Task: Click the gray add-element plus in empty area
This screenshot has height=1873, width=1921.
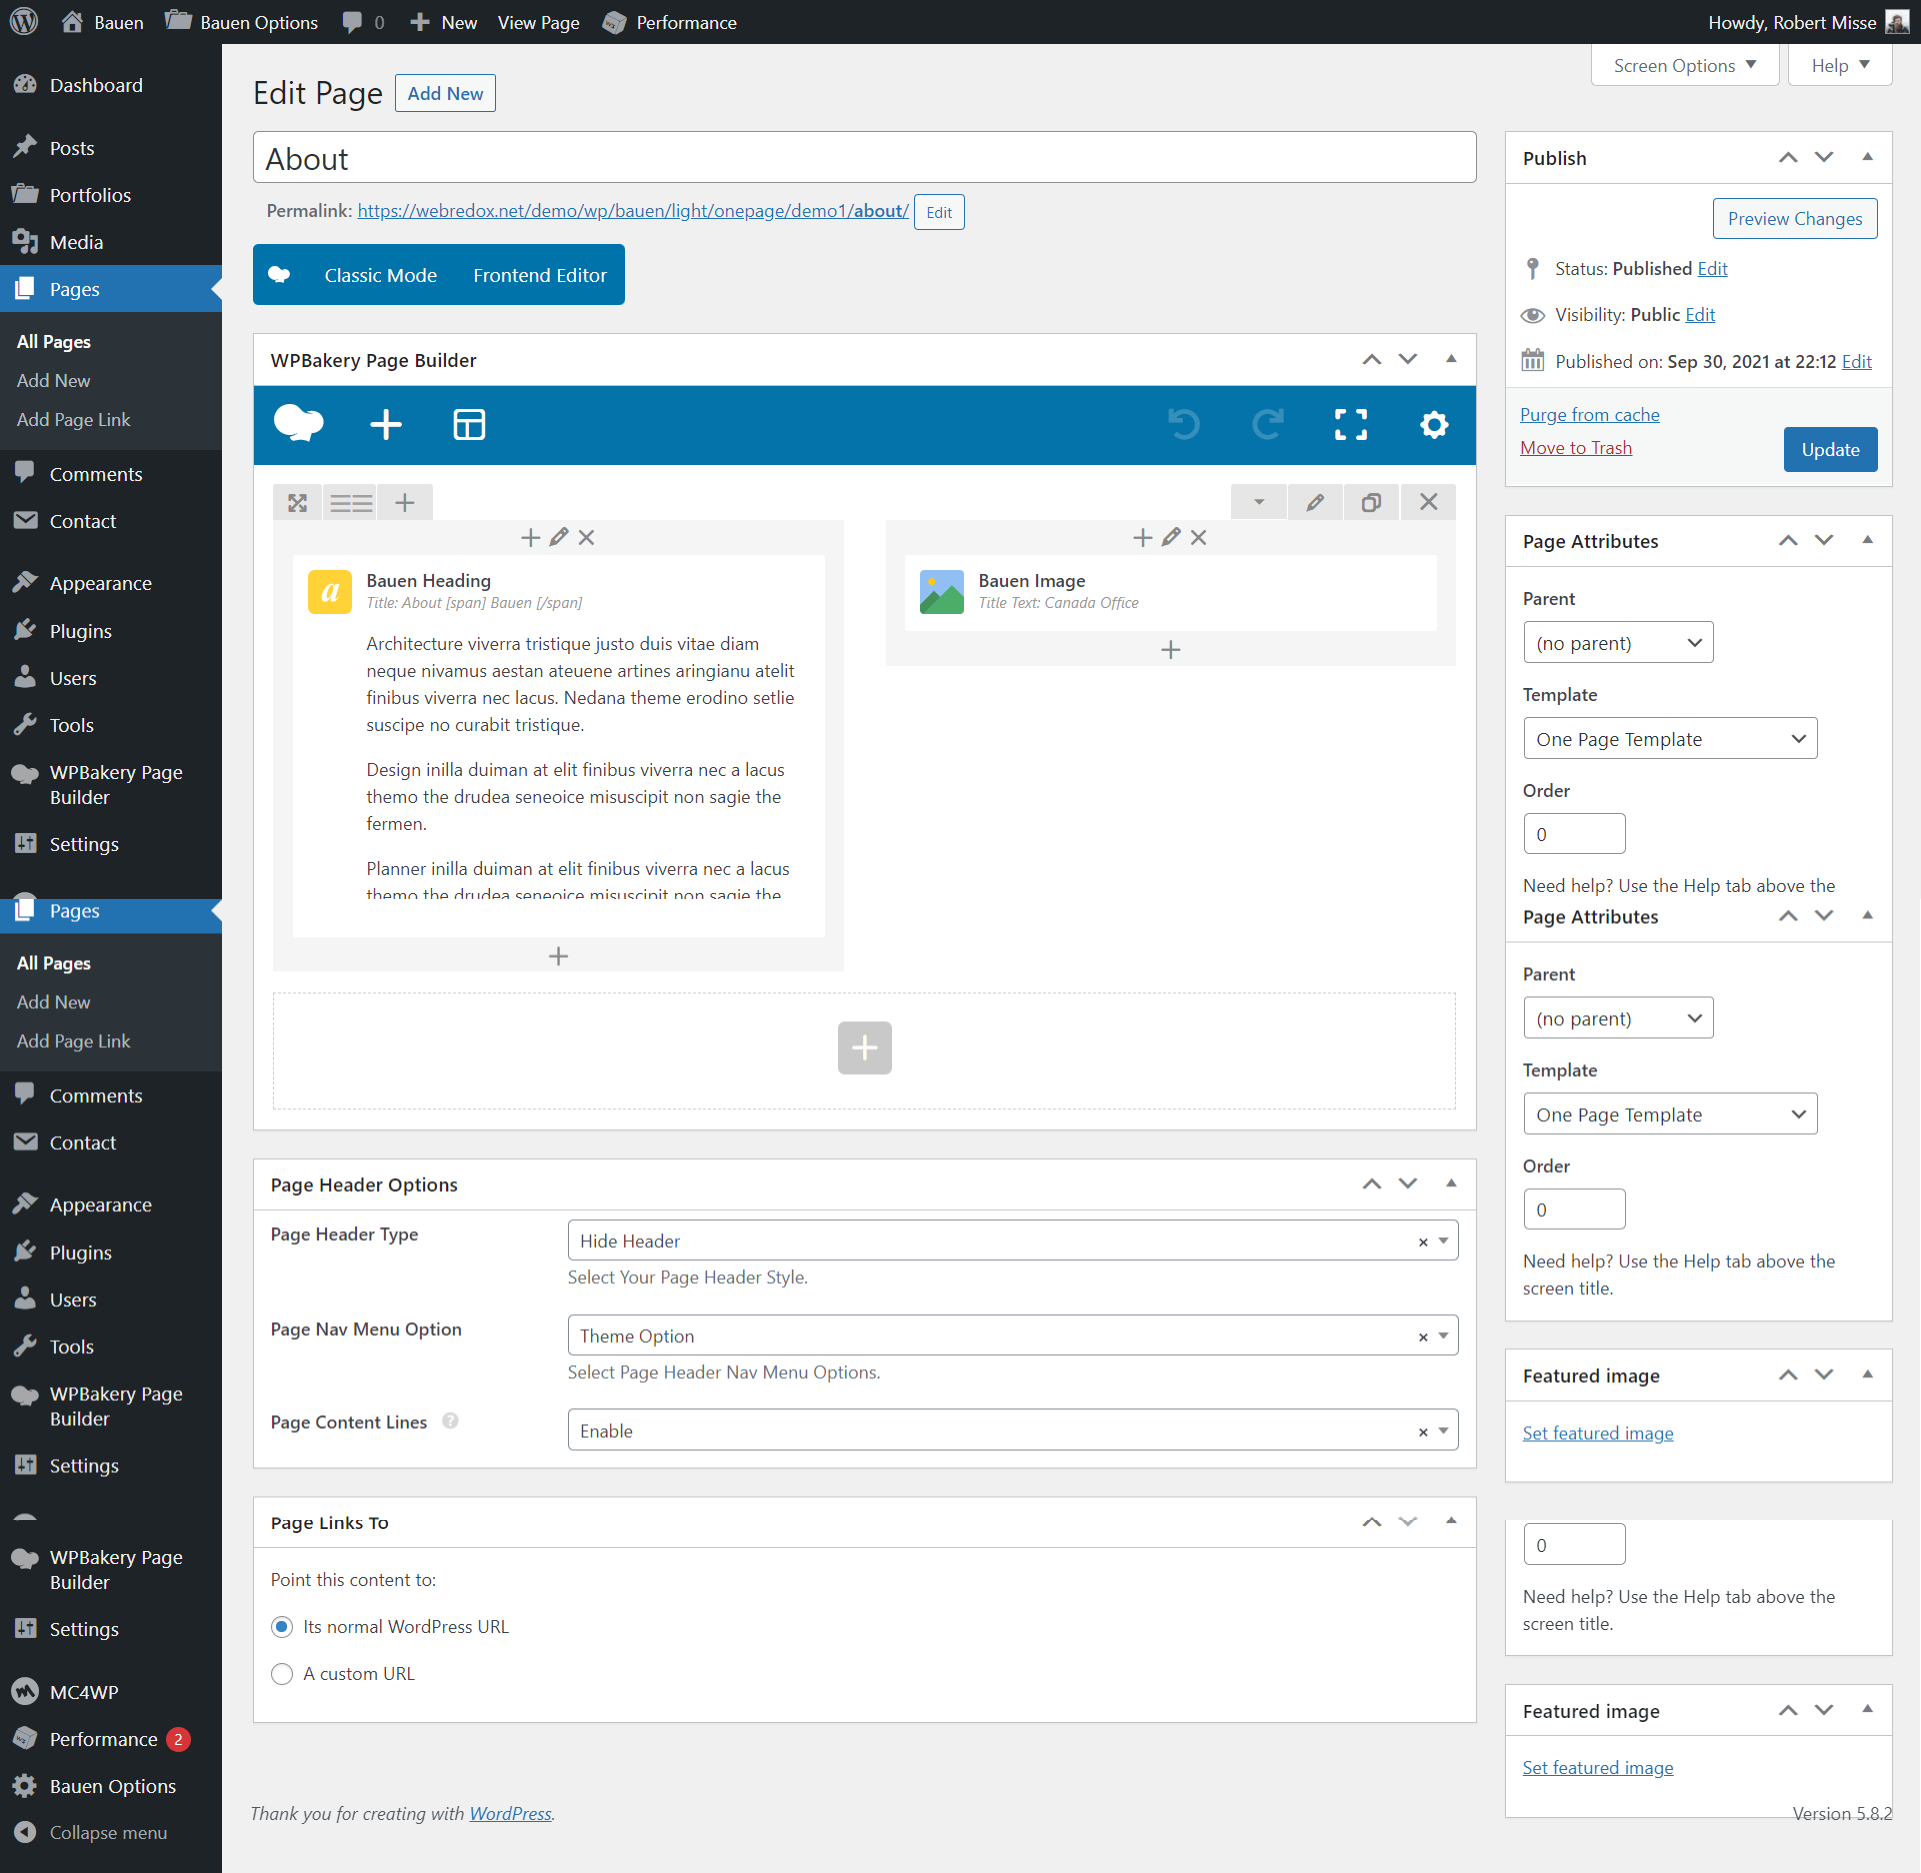Action: click(x=865, y=1048)
